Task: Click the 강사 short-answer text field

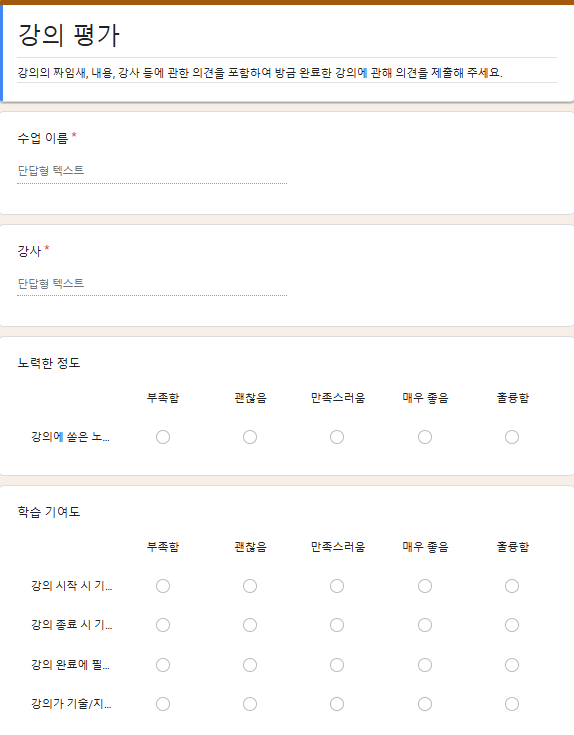Action: [152, 284]
